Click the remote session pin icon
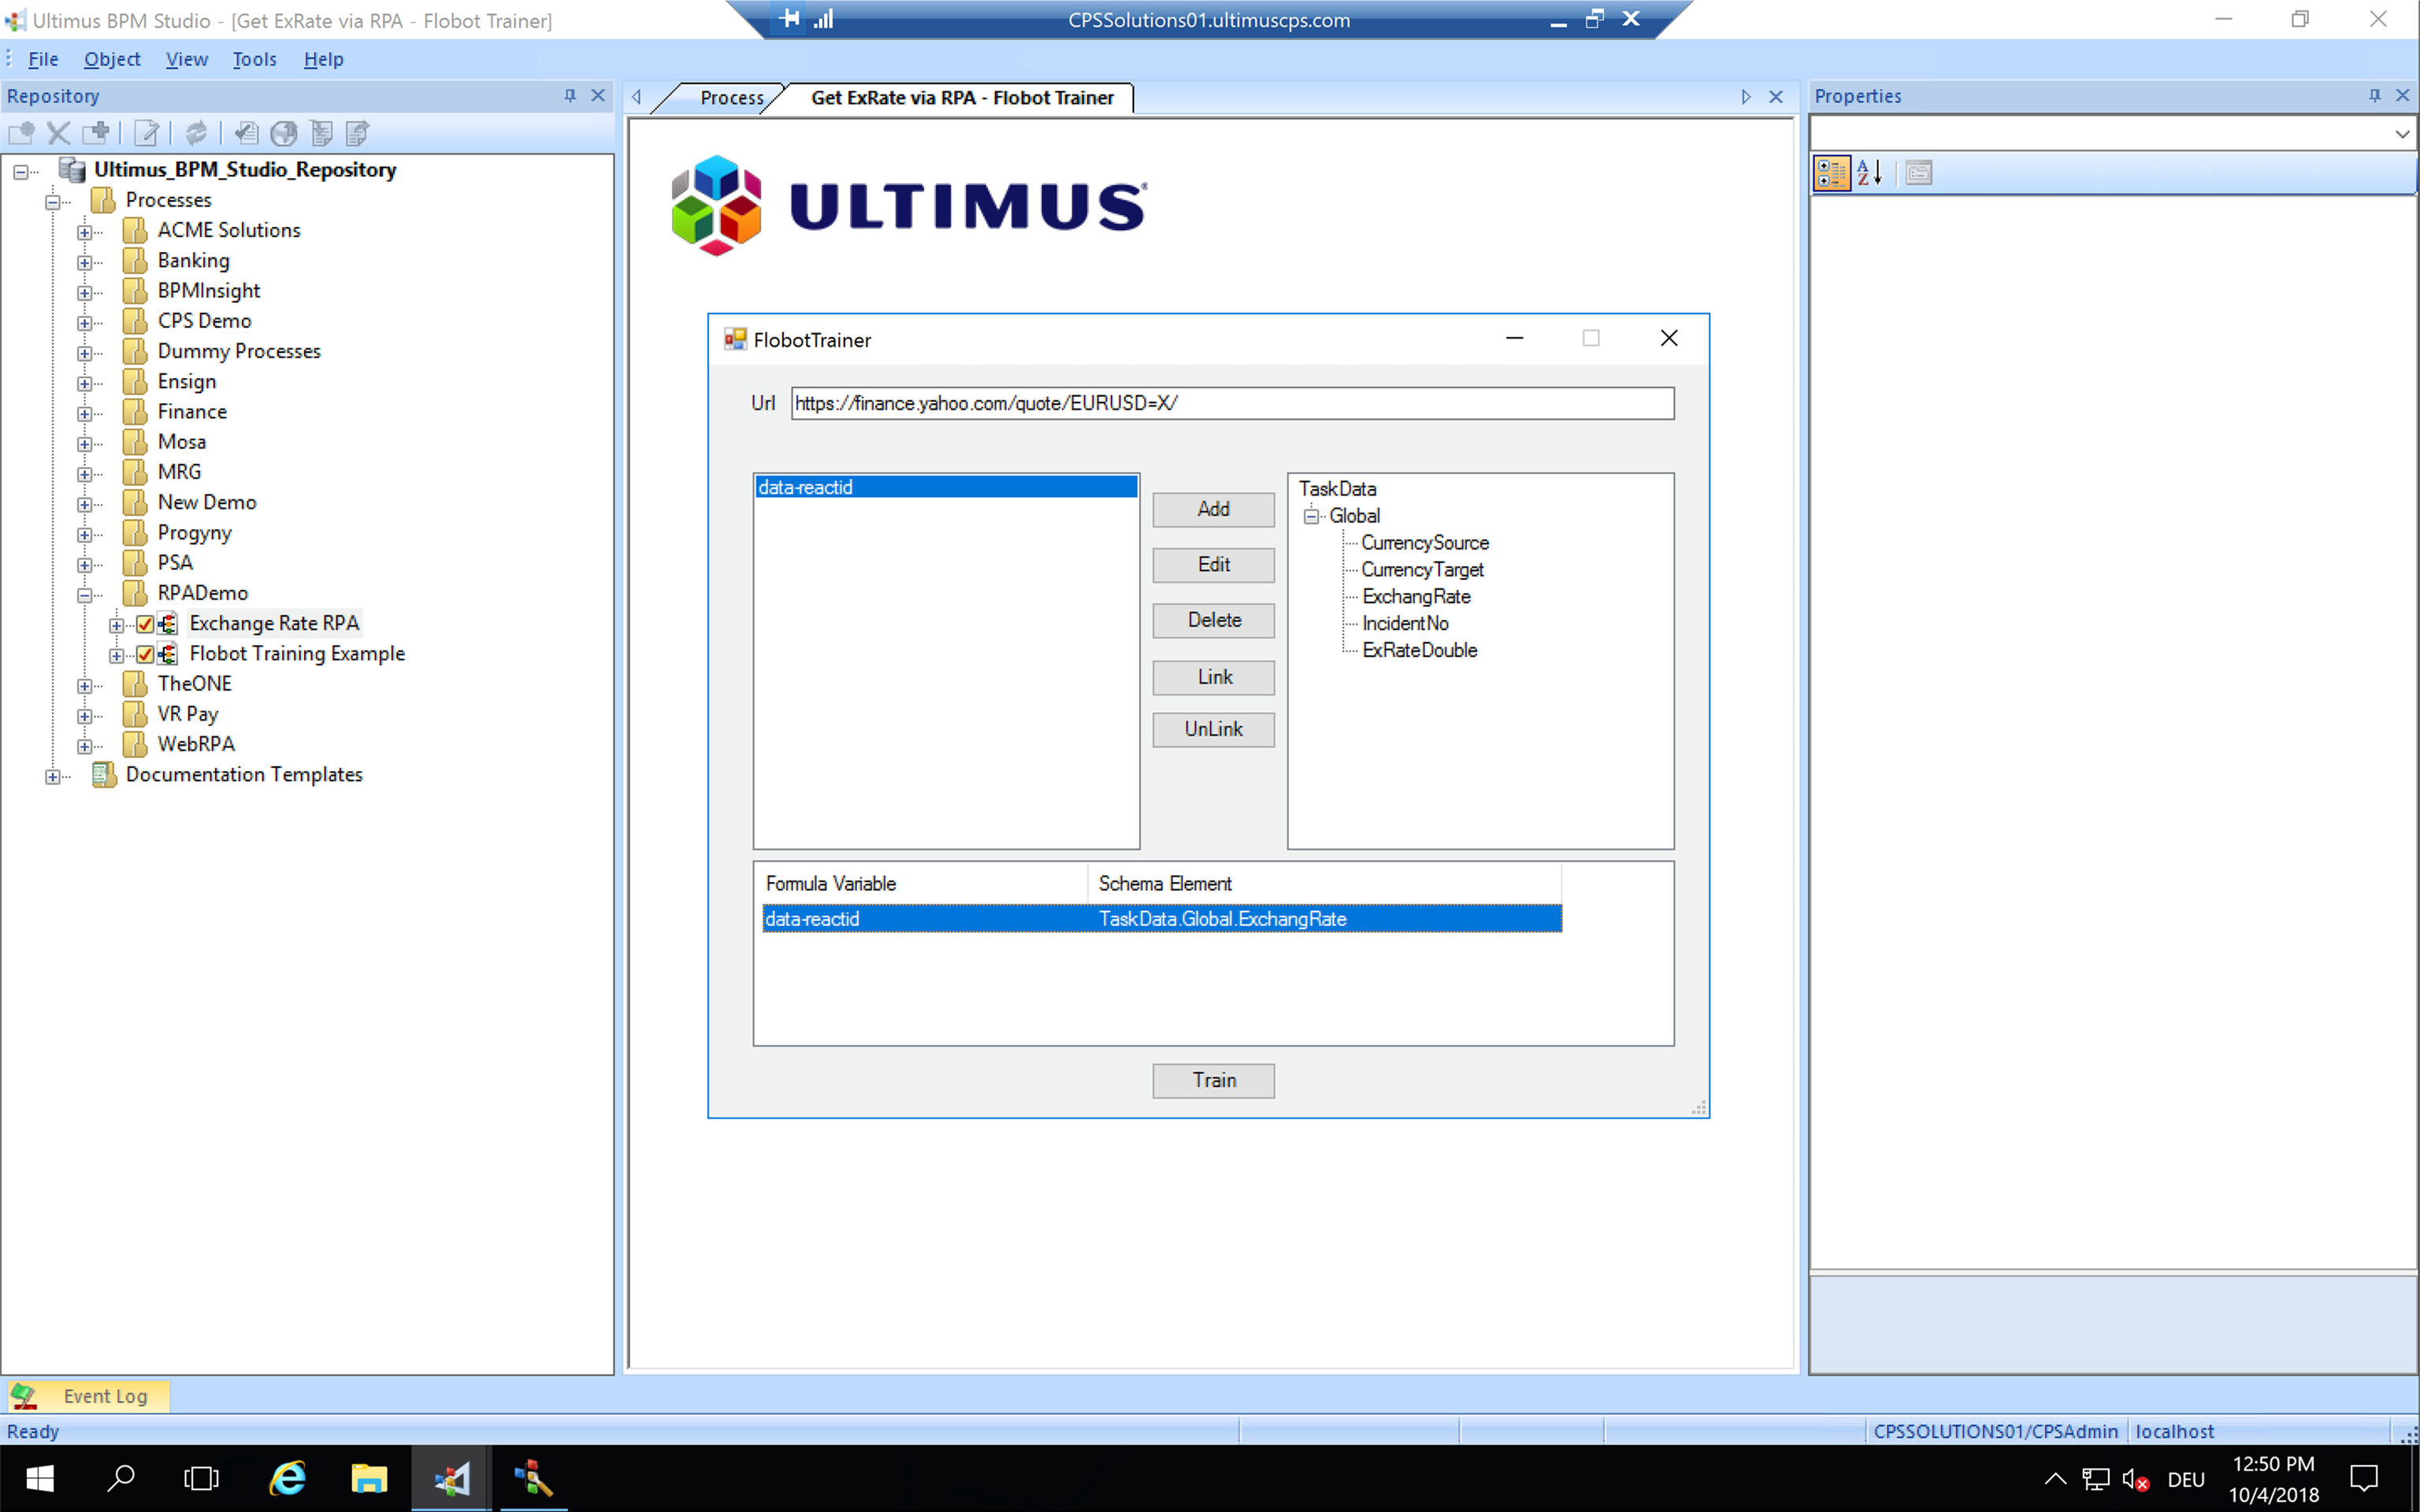 click(790, 19)
